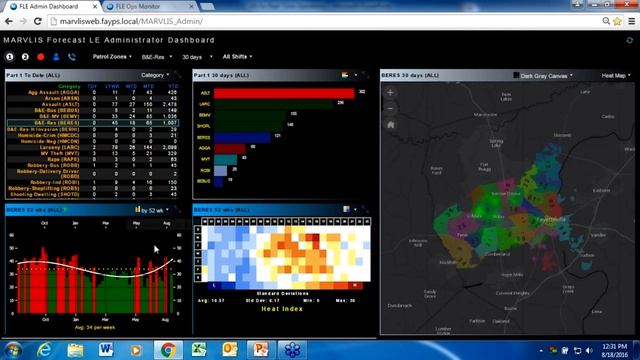This screenshot has height=360, width=640.
Task: Open Word from the taskbar
Action: (x=106, y=350)
